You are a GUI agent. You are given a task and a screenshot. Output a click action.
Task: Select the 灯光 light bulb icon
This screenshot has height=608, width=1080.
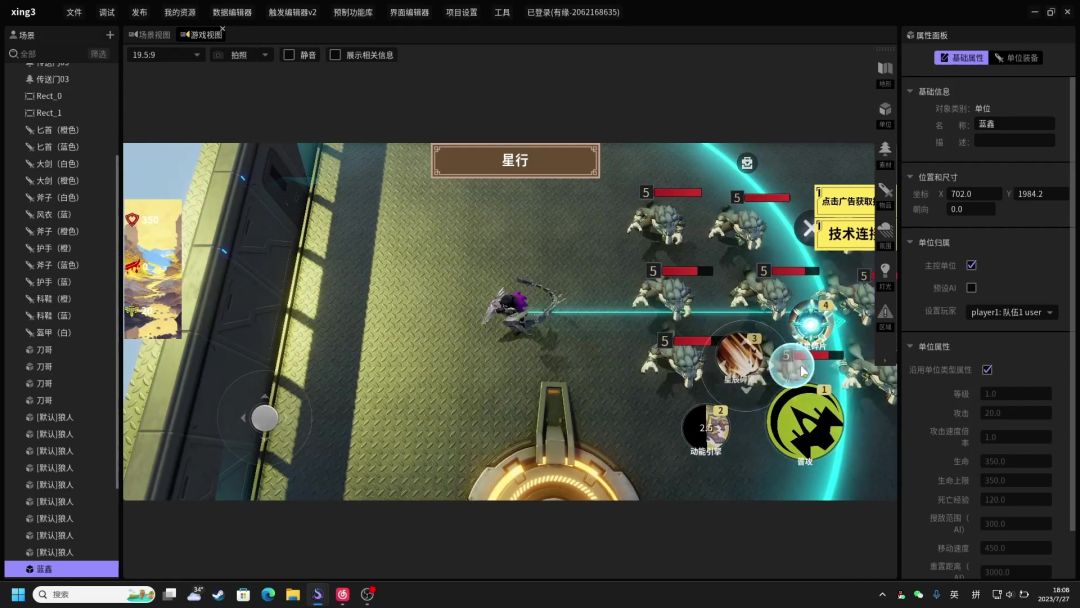tap(885, 272)
